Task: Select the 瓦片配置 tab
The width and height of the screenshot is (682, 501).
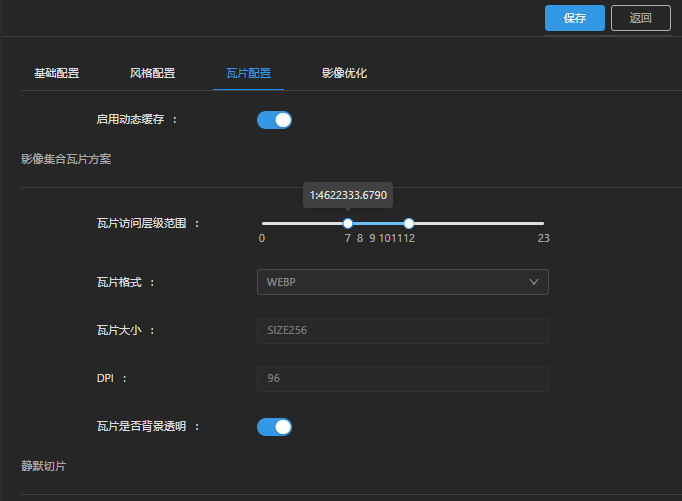Action: coord(248,73)
